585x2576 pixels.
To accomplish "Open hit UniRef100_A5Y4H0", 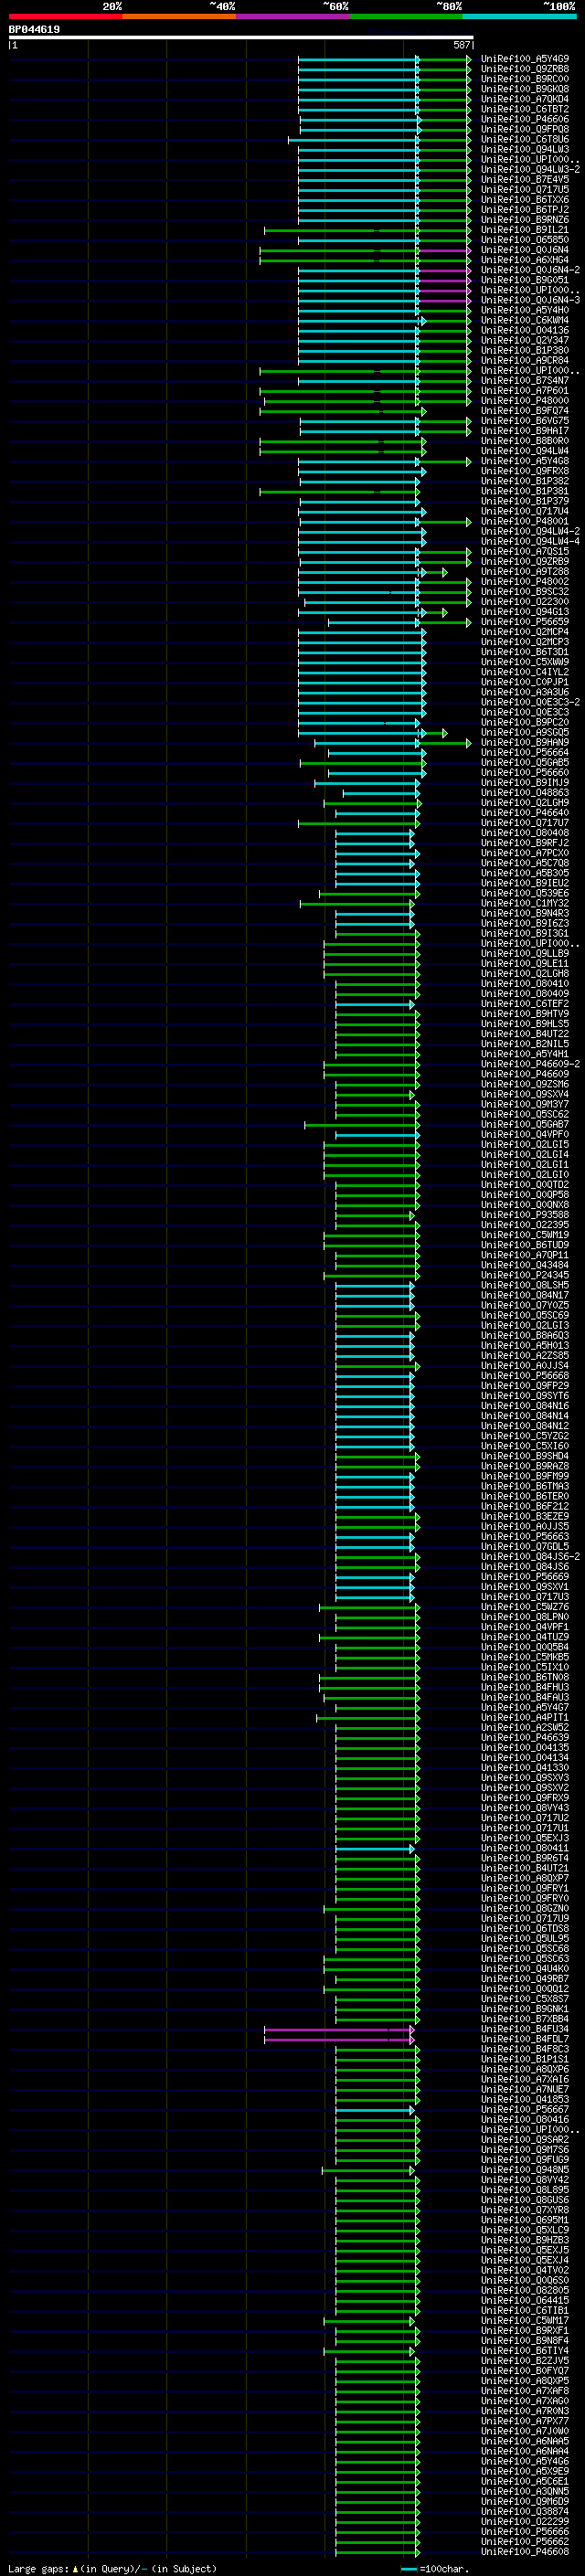I will coord(525,310).
